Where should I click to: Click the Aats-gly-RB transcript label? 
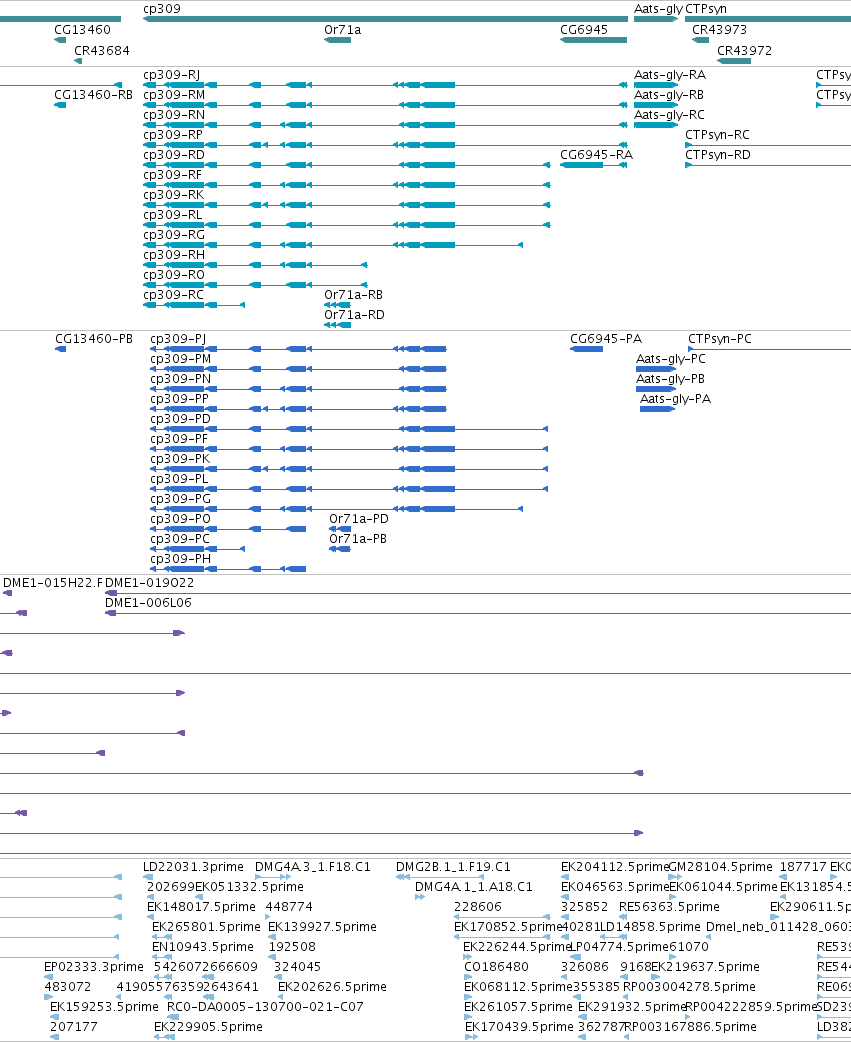click(669, 95)
